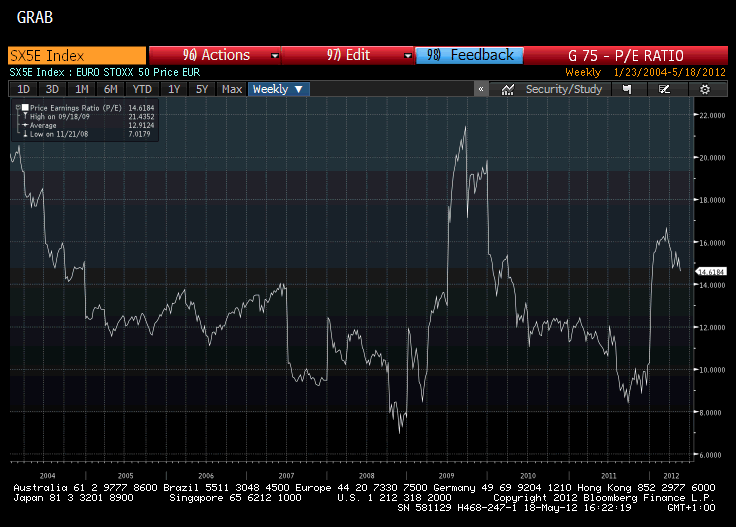This screenshot has width=736, height=527.
Task: Click the legend average value 12.9124
Action: click(141, 125)
